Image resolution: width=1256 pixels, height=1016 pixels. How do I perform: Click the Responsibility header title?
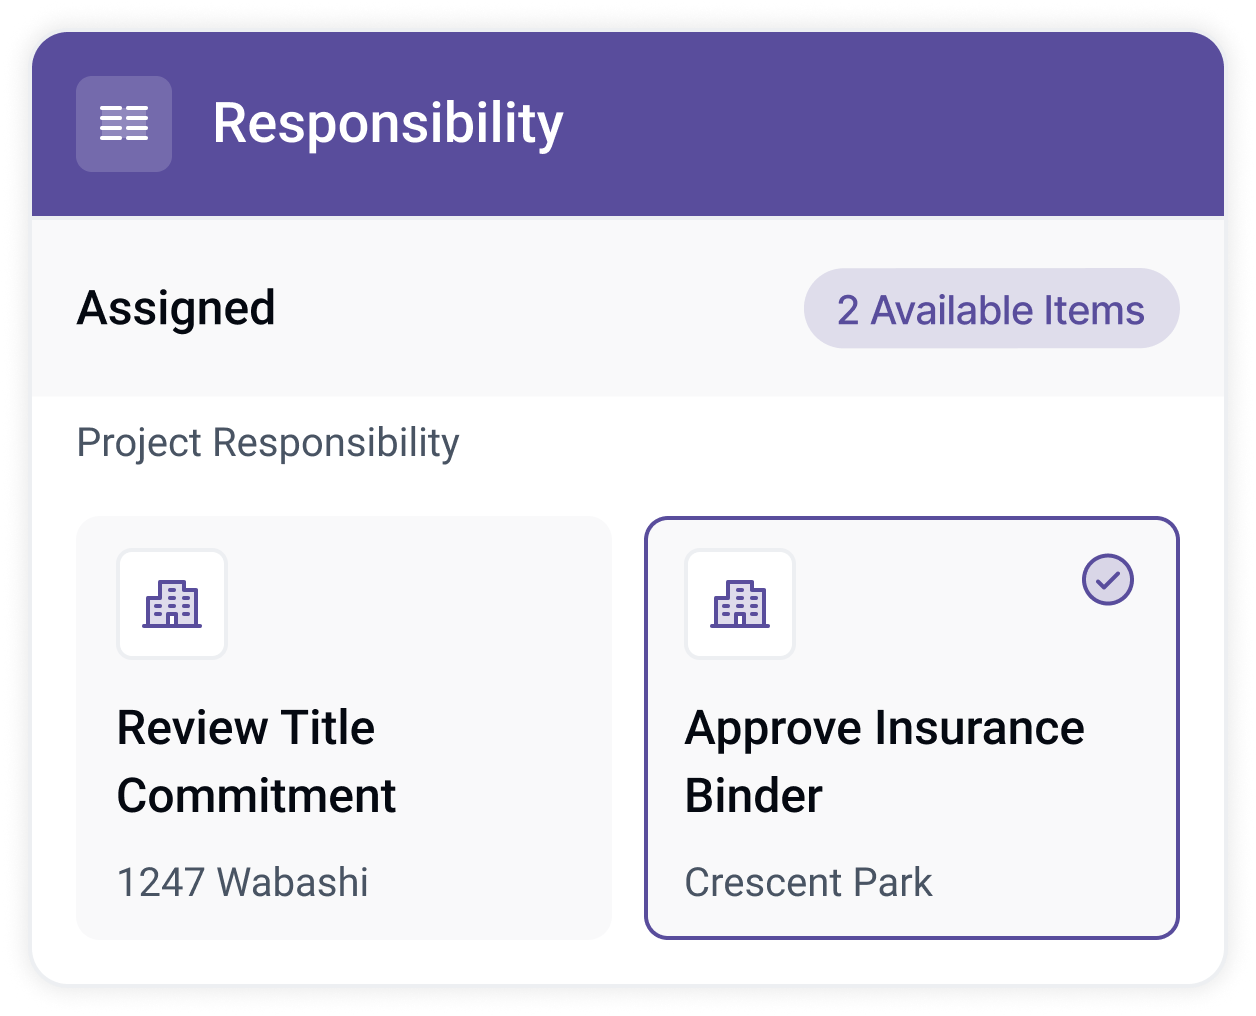pos(388,124)
